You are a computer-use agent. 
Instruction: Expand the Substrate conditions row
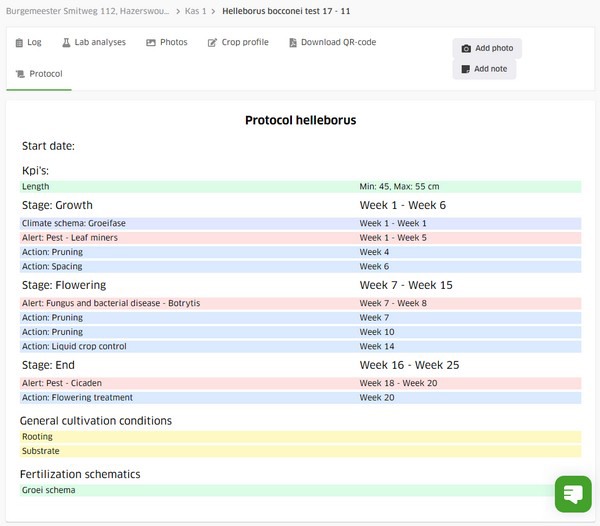300,452
